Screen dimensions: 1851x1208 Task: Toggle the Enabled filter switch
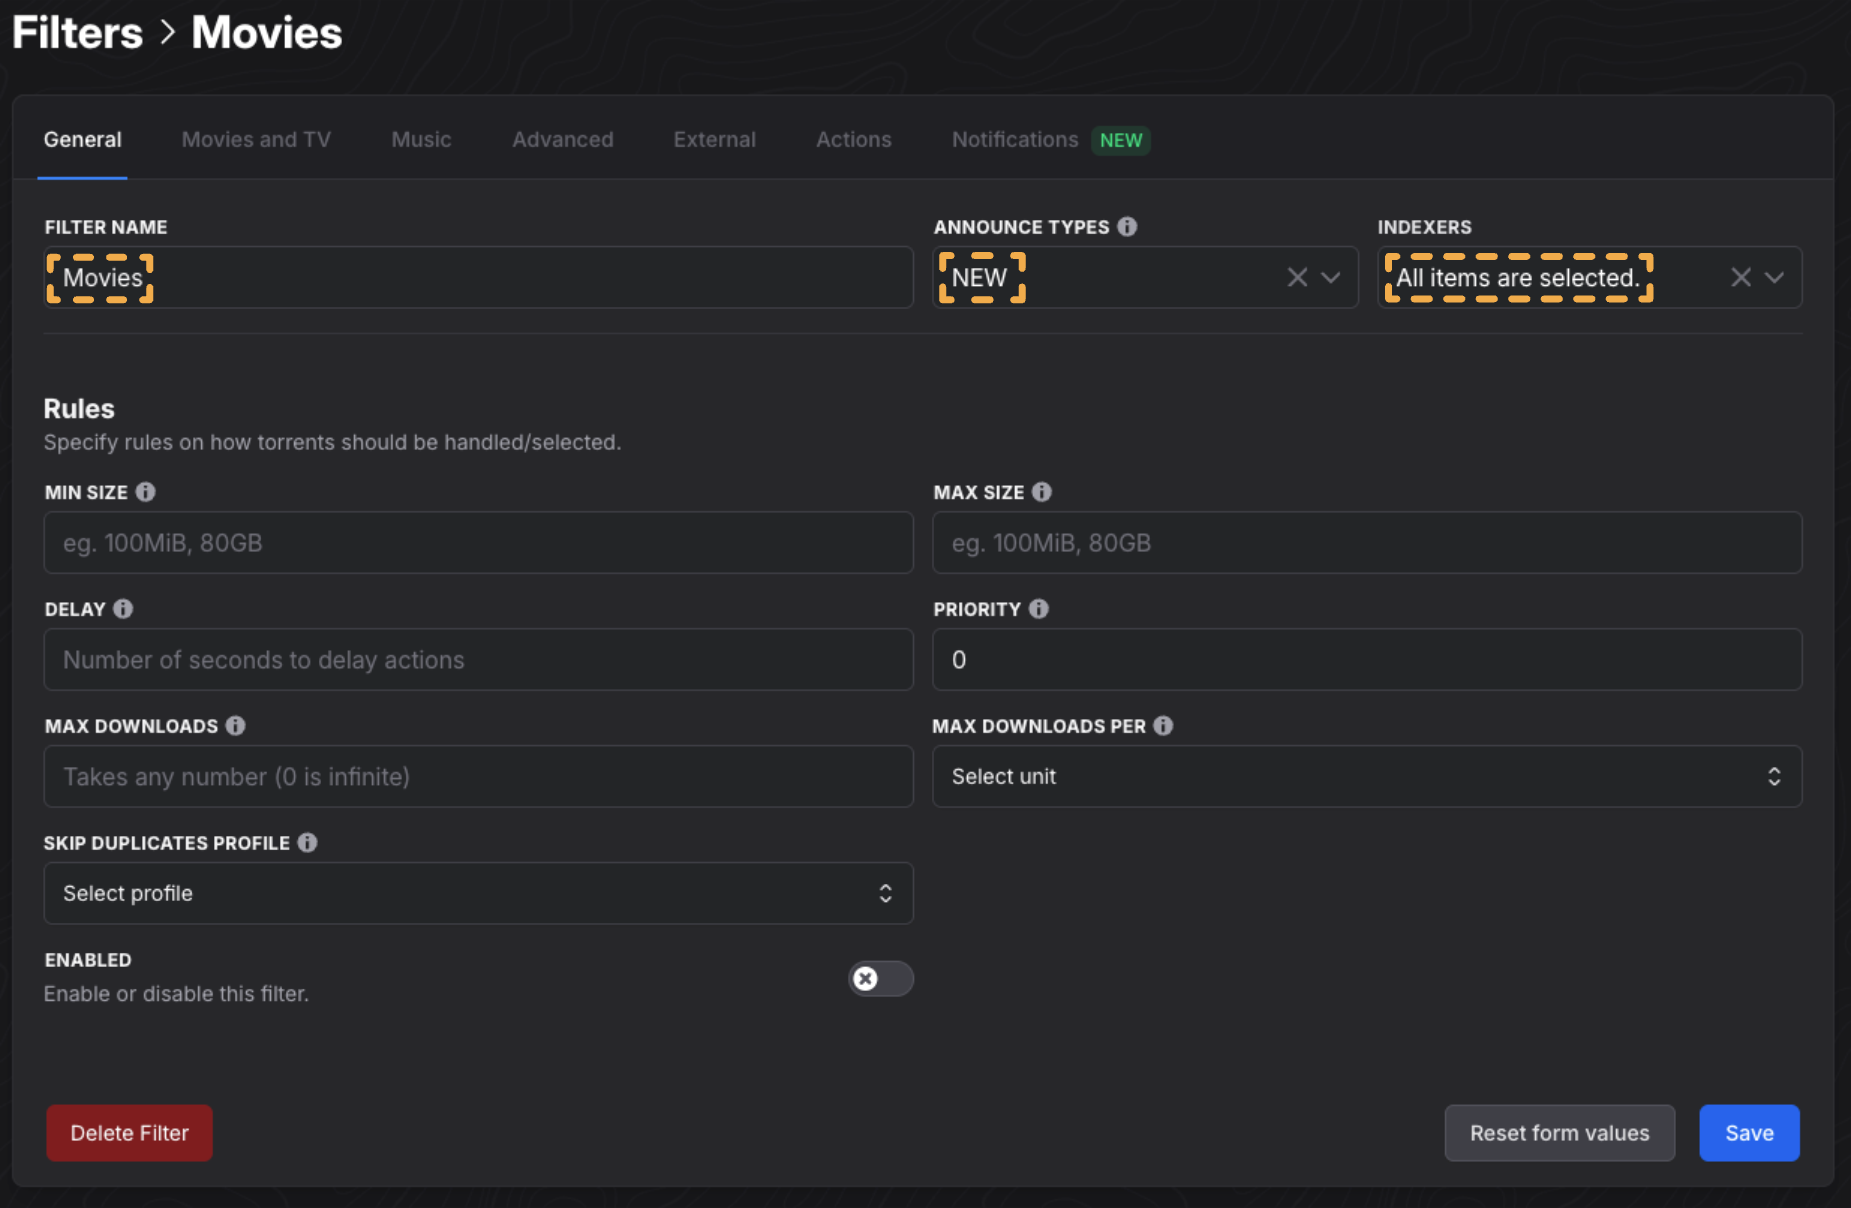tap(880, 978)
